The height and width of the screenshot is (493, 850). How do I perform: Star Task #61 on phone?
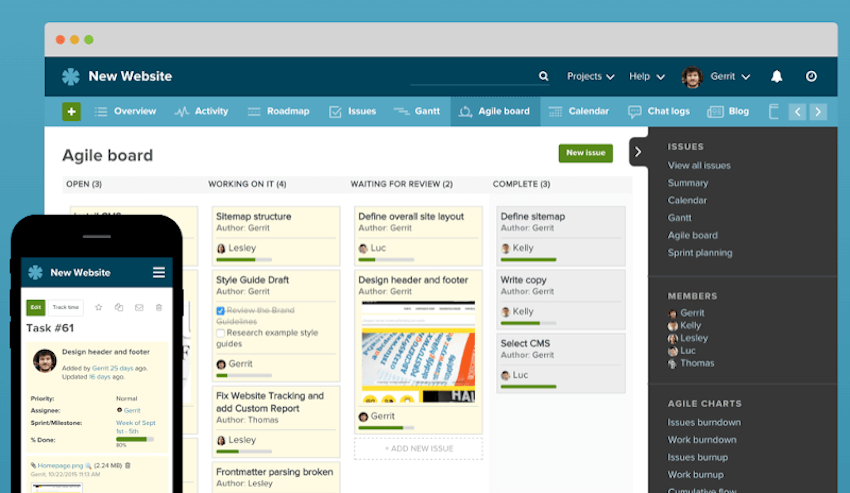99,308
